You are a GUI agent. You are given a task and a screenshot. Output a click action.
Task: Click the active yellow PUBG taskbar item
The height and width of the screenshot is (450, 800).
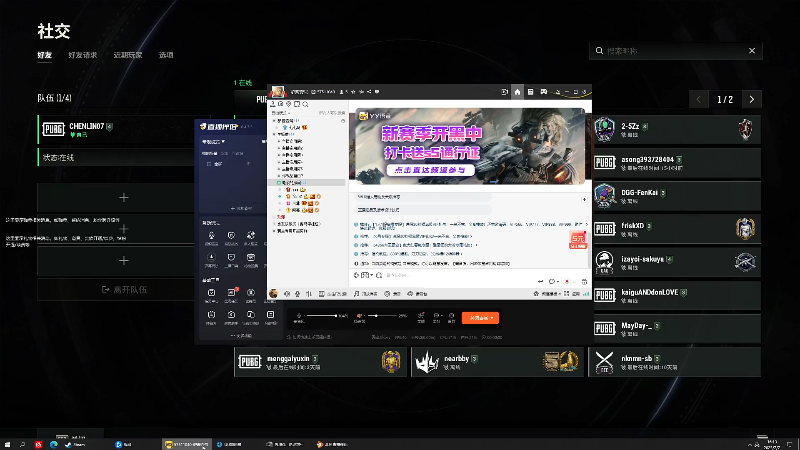tap(187, 444)
